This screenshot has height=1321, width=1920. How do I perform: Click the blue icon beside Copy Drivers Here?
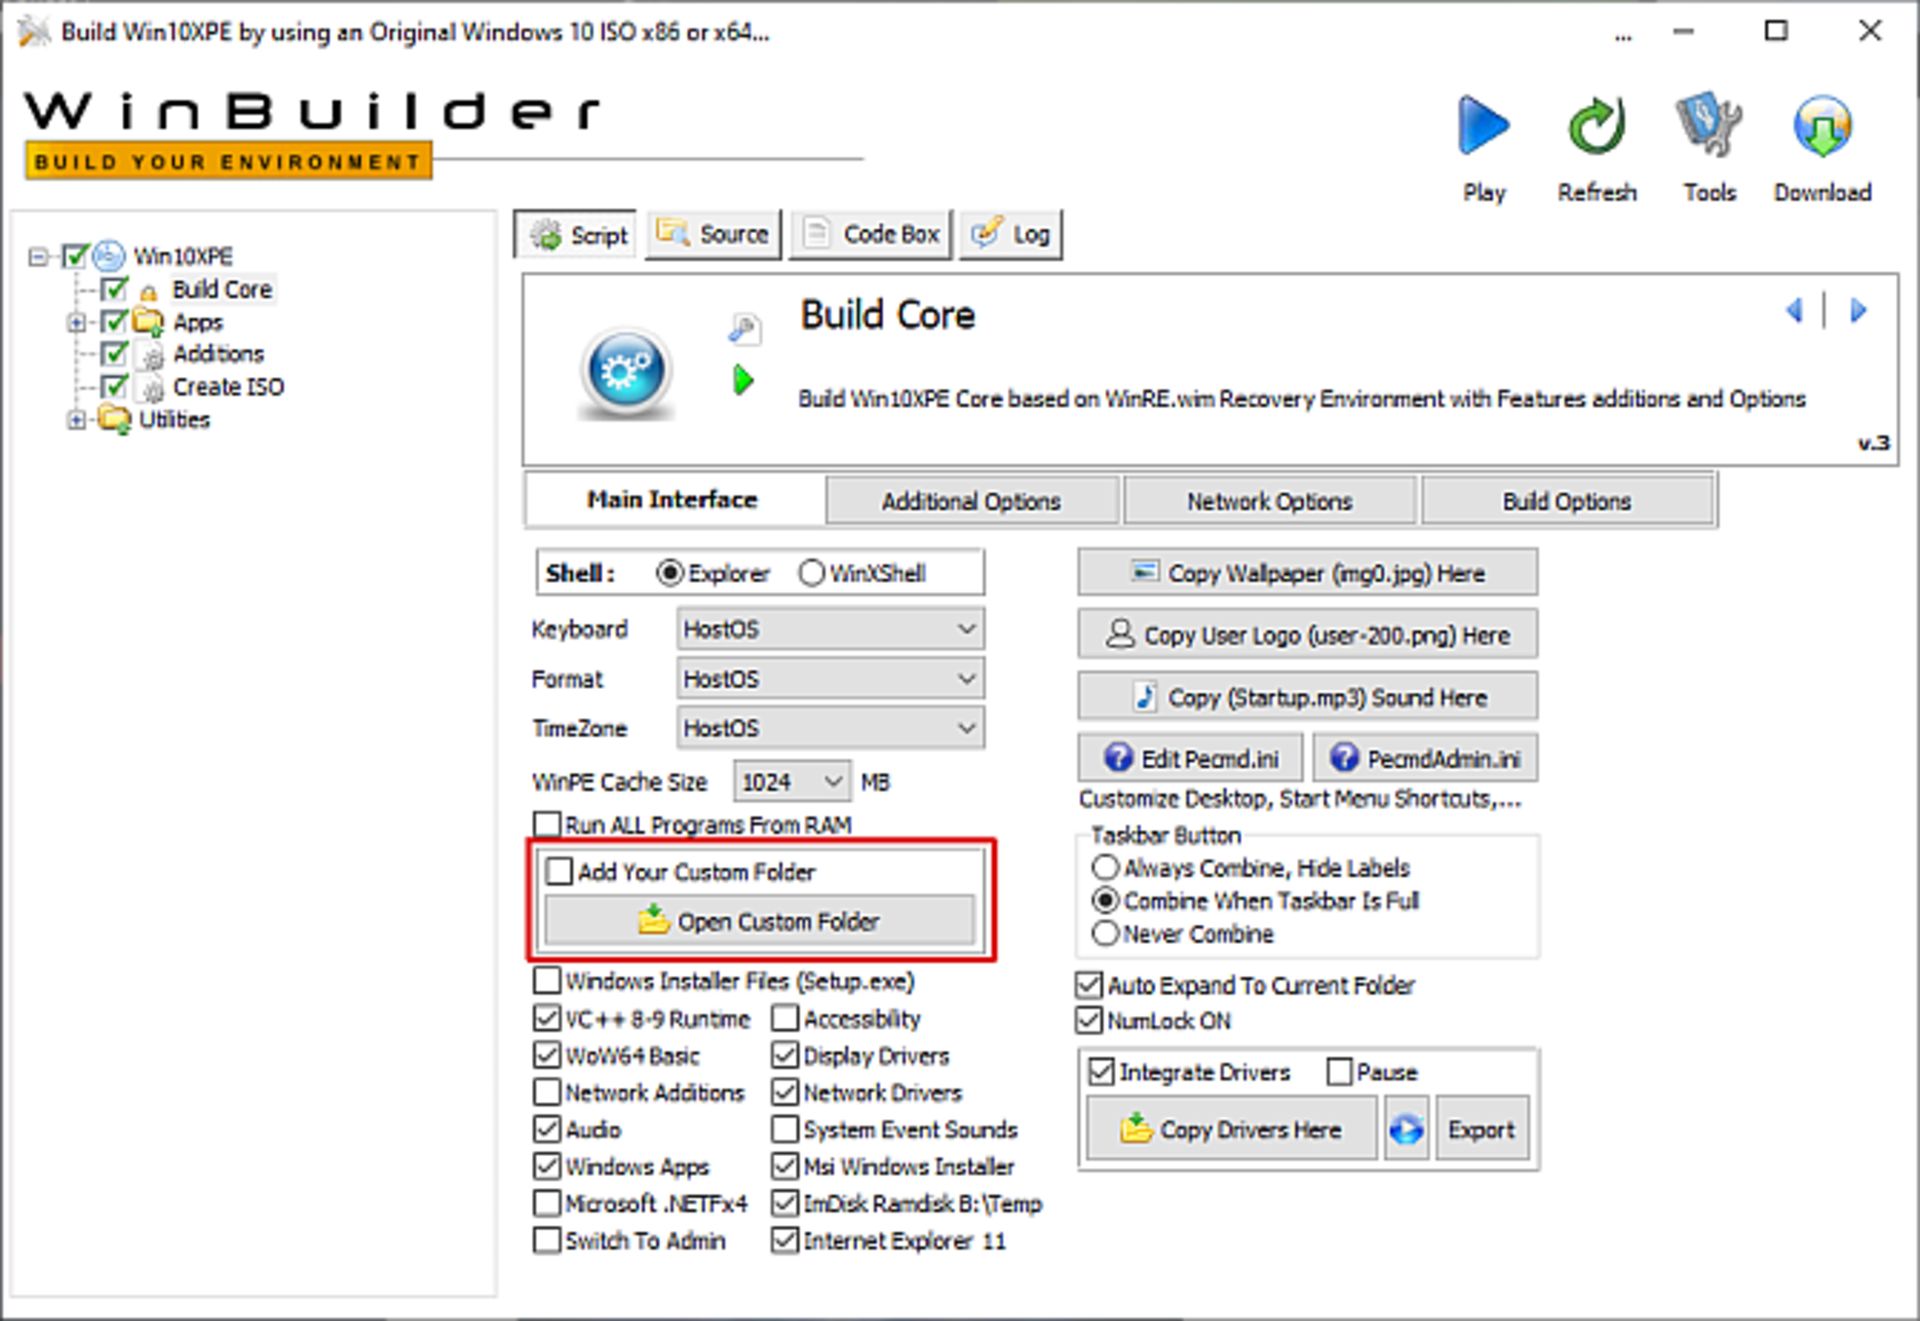[1406, 1129]
